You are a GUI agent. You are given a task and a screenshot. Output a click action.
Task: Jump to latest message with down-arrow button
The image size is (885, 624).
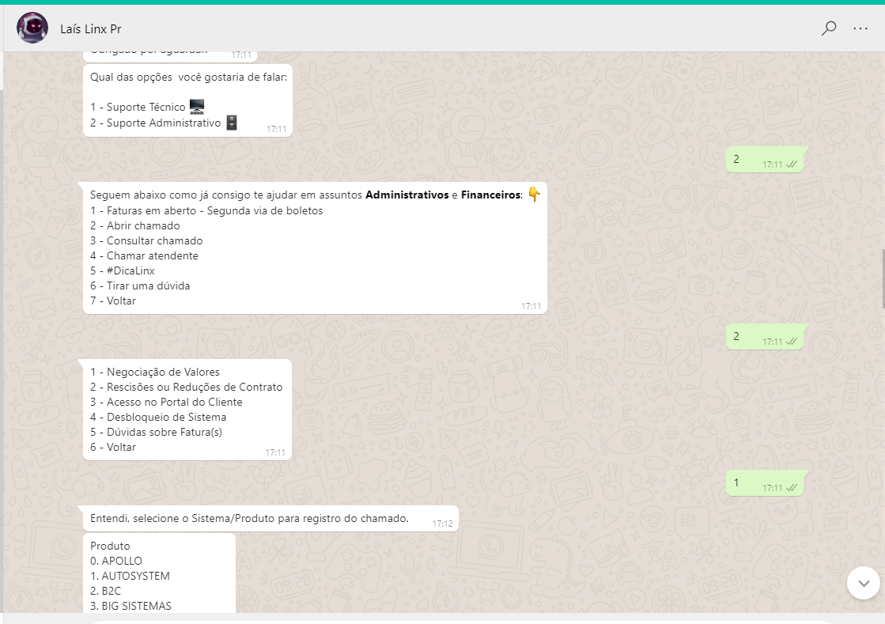[x=864, y=583]
